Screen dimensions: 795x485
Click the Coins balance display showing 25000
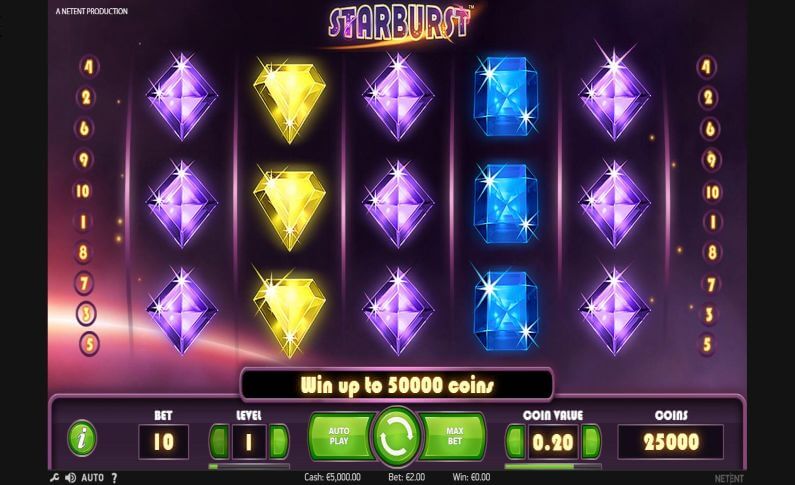point(670,442)
